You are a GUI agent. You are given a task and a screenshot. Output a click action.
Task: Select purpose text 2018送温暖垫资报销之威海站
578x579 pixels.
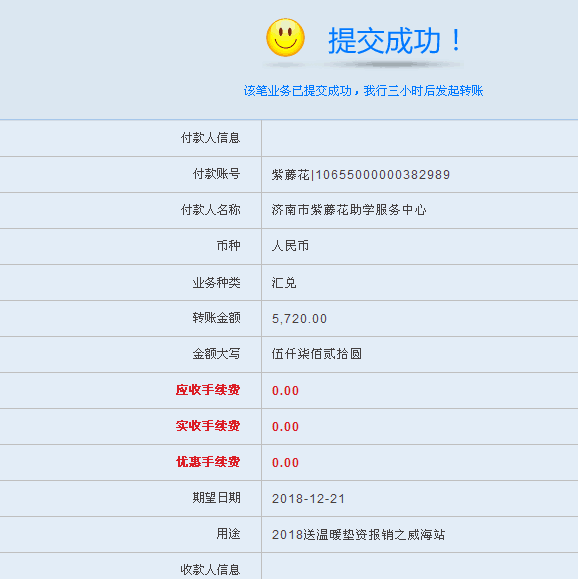pos(358,535)
